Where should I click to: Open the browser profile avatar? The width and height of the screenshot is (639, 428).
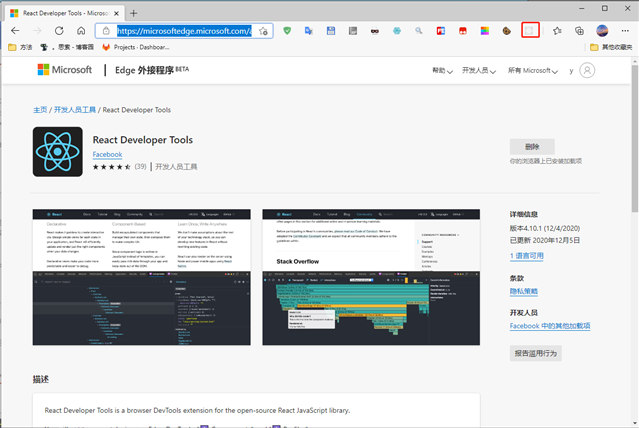point(602,31)
